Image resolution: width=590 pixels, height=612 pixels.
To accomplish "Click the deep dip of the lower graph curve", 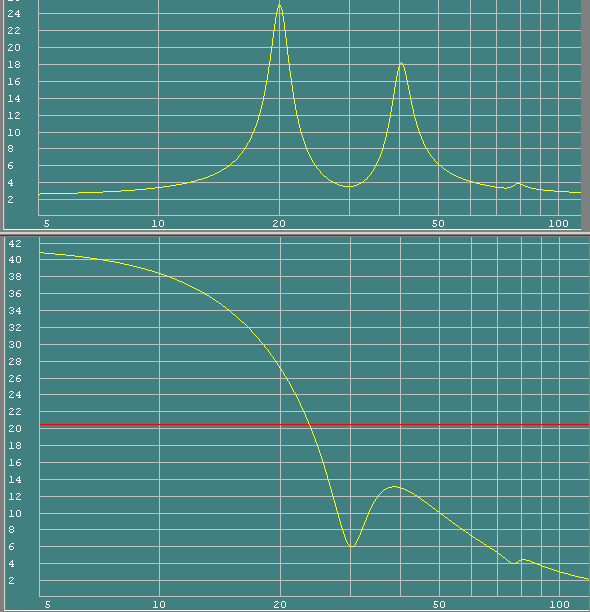I will click(x=351, y=546).
